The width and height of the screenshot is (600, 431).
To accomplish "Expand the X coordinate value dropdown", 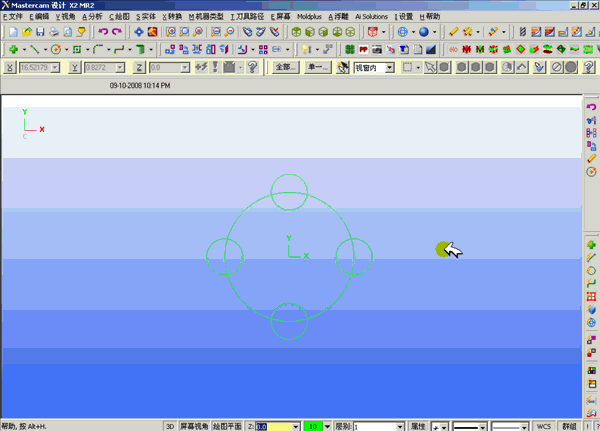I will click(55, 68).
